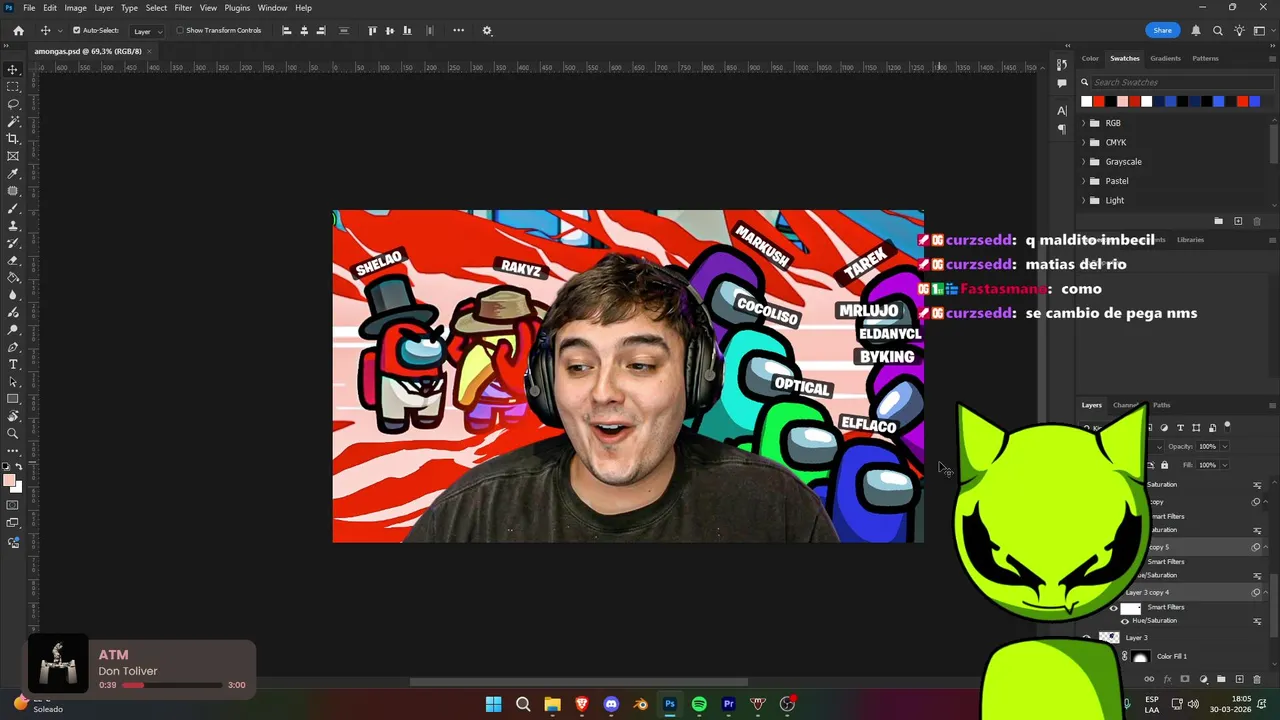Screen dimensions: 1280x720
Task: Open more options (three dots) in options bar
Action: tap(458, 30)
